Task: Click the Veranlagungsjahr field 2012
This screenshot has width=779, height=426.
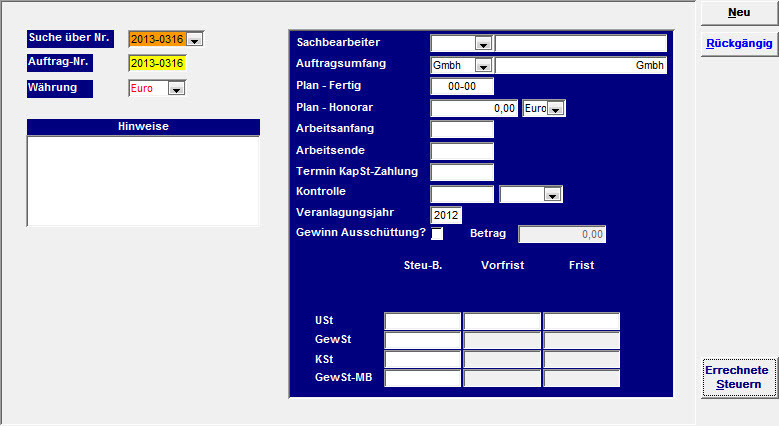Action: pos(446,215)
